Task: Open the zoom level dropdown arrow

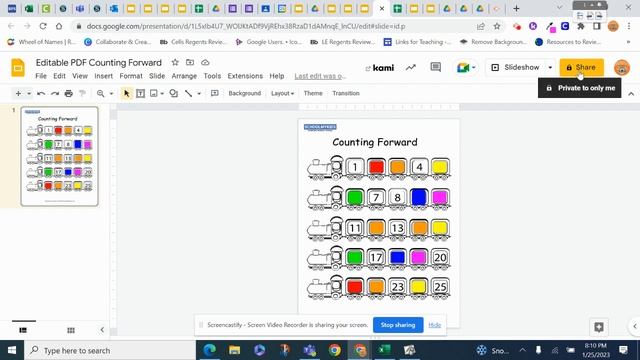Action: (x=111, y=93)
